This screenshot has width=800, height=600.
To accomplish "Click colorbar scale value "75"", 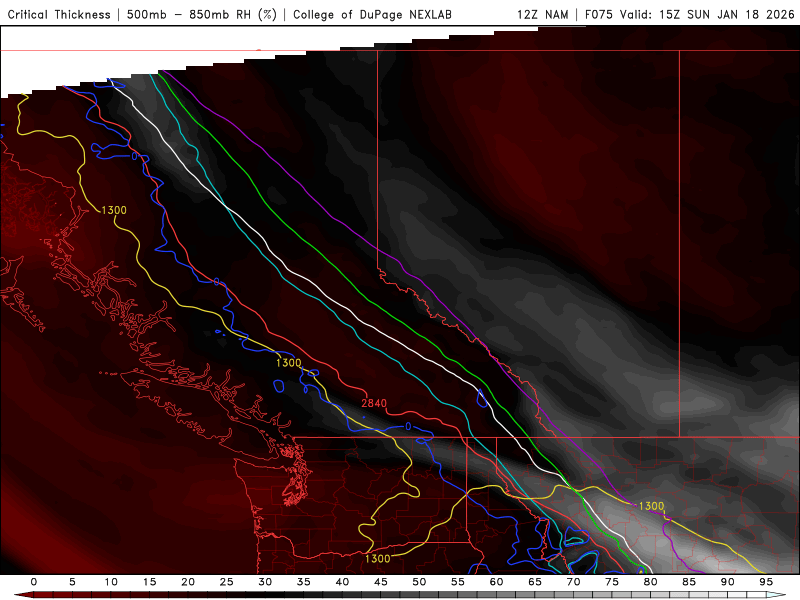I will 612,582.
